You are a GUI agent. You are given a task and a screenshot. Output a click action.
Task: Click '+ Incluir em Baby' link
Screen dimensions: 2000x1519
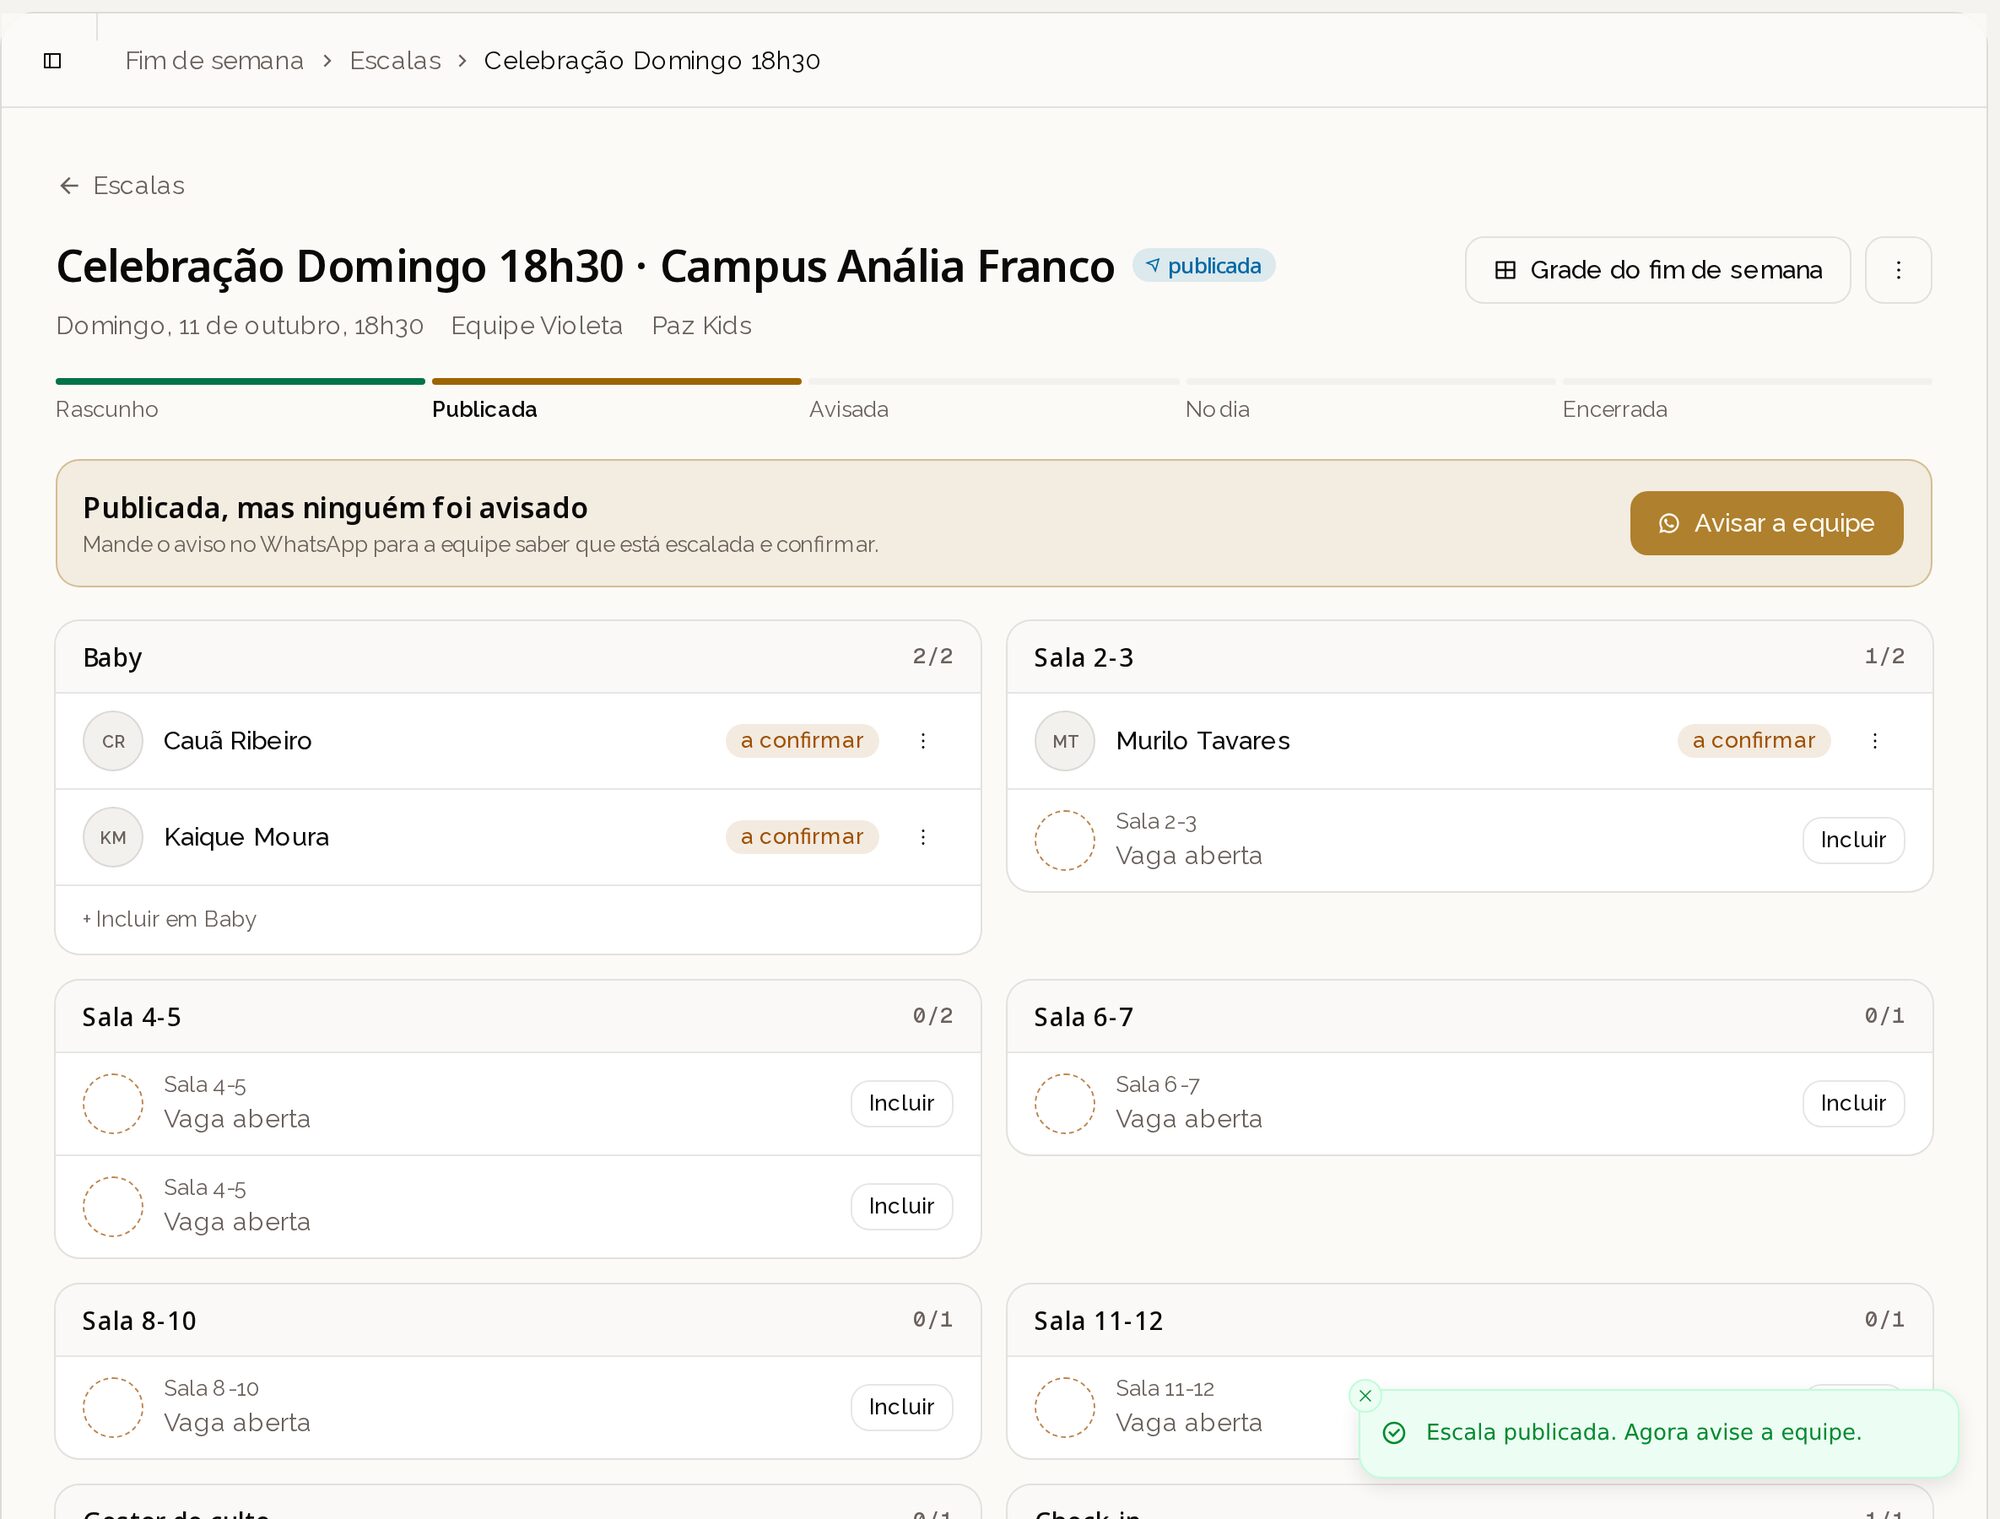[x=169, y=919]
